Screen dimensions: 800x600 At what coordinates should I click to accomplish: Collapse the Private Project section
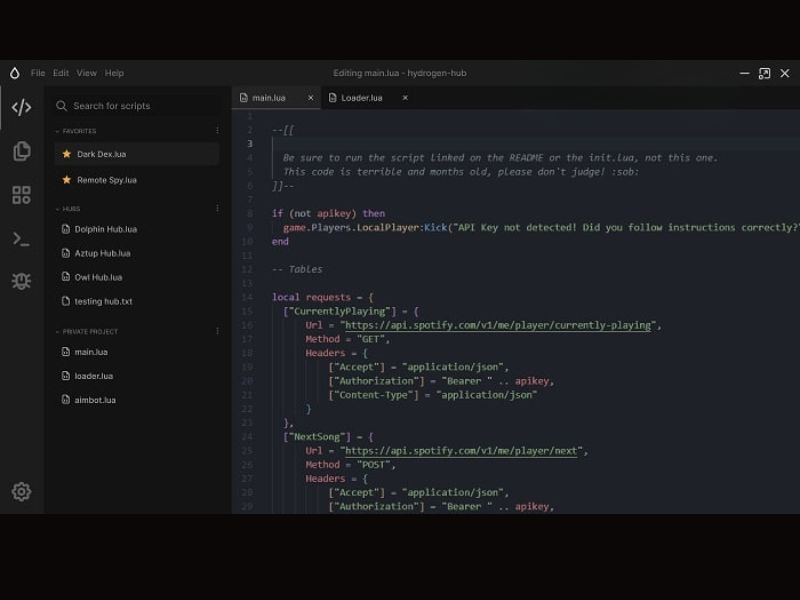click(x=58, y=331)
